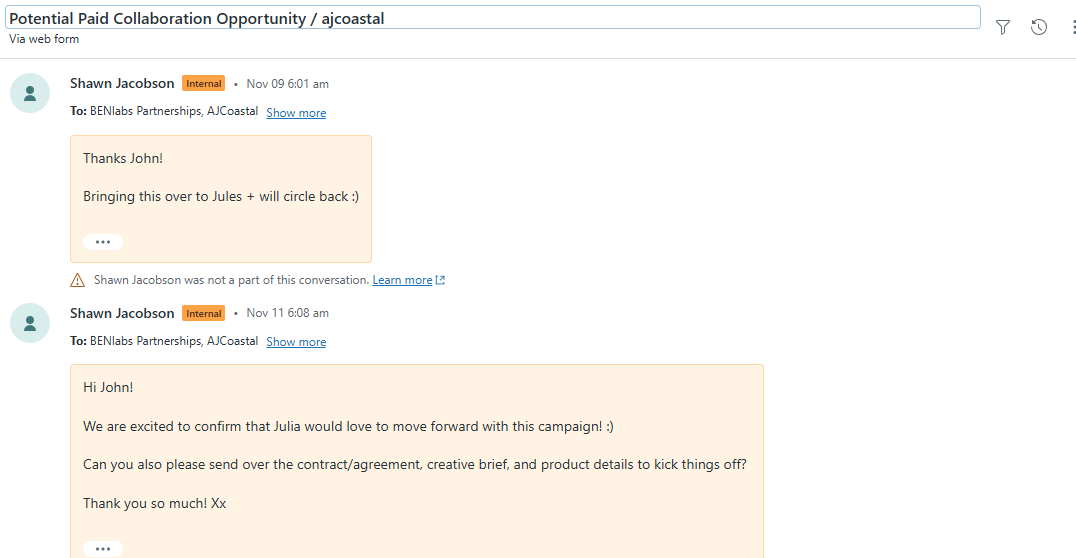Click the external link icon beside Learn more
This screenshot has height=558, width=1076.
click(x=441, y=281)
